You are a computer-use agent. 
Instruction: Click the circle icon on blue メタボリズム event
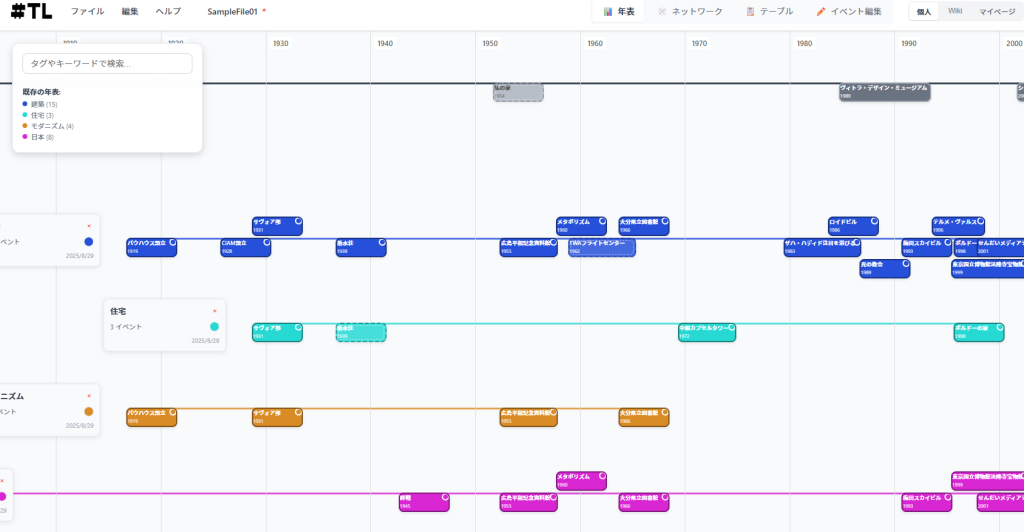[x=601, y=221]
